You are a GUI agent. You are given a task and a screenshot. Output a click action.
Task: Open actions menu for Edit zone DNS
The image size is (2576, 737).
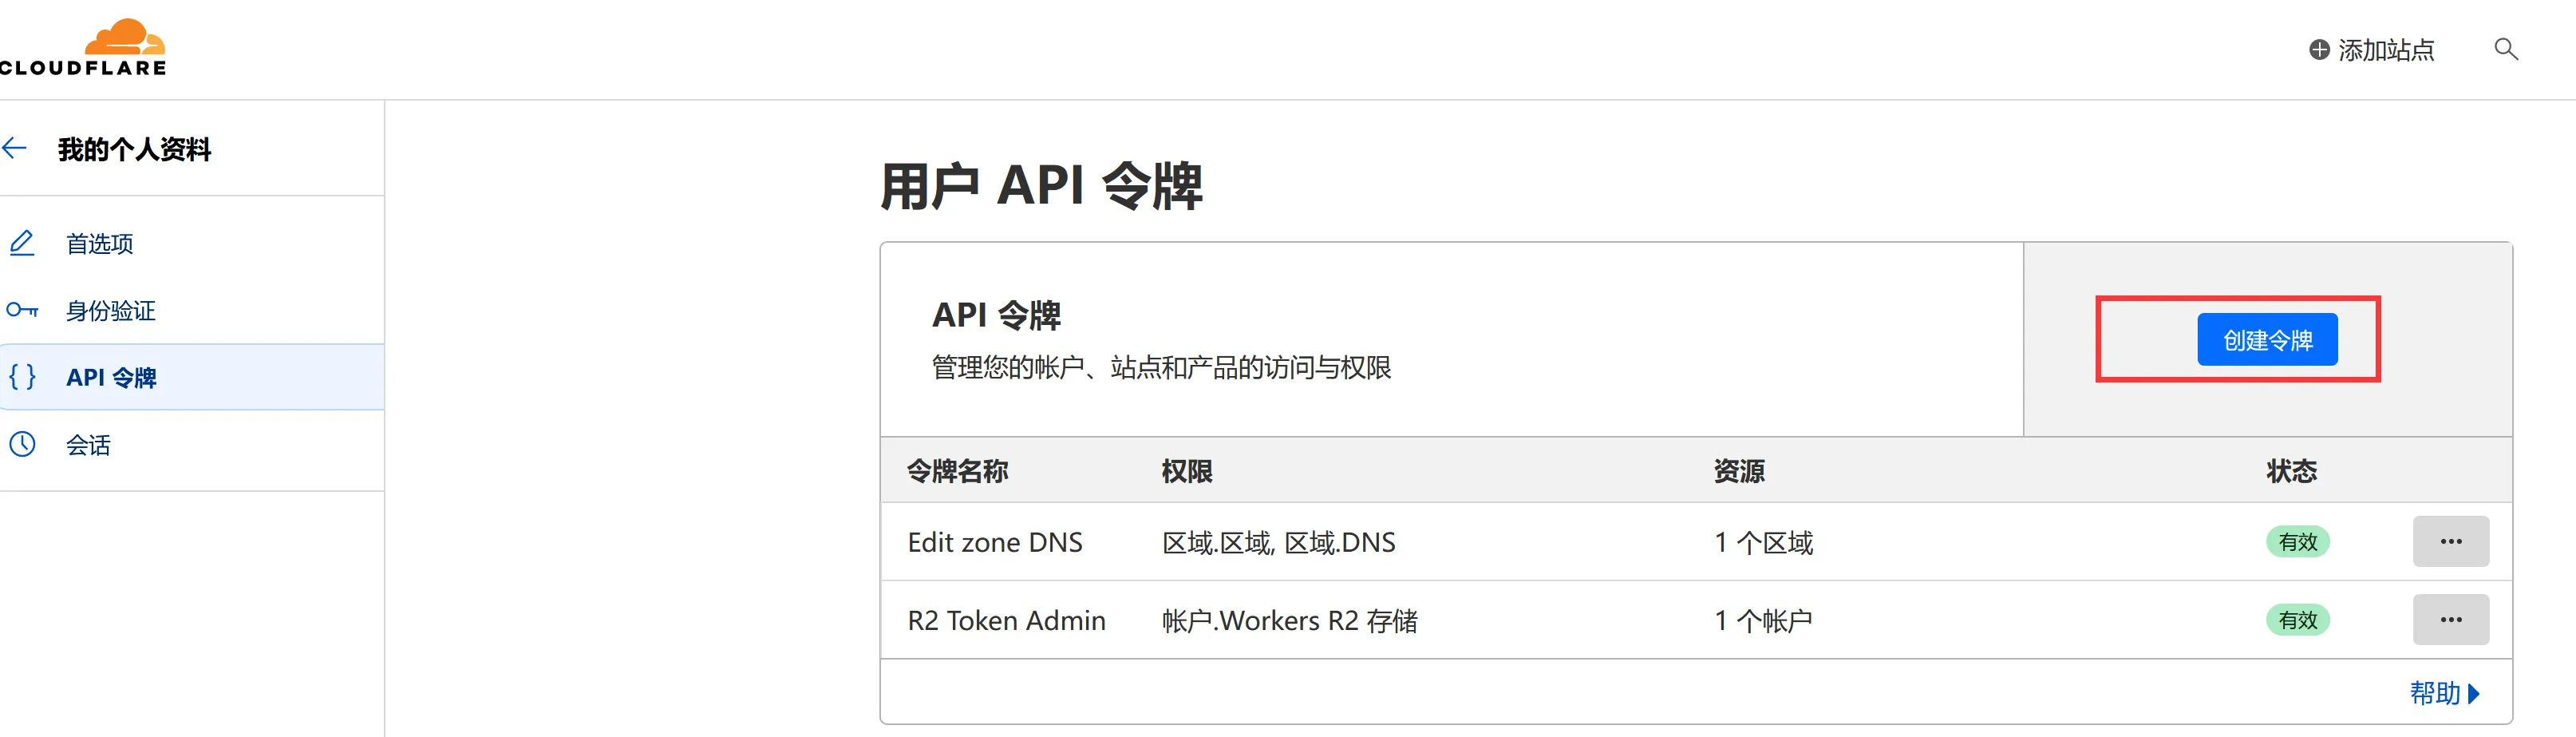tap(2450, 541)
